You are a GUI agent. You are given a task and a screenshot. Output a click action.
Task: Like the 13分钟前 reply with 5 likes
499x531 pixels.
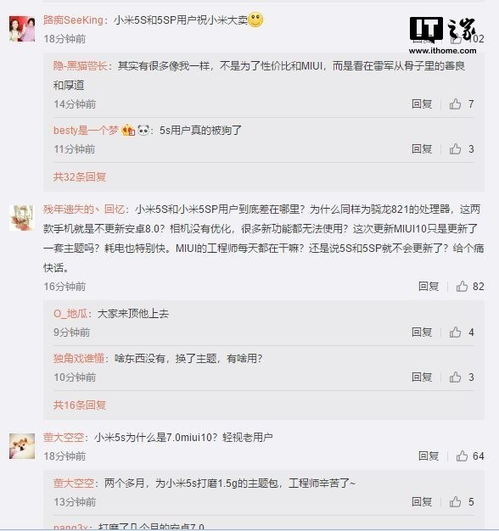(x=455, y=502)
